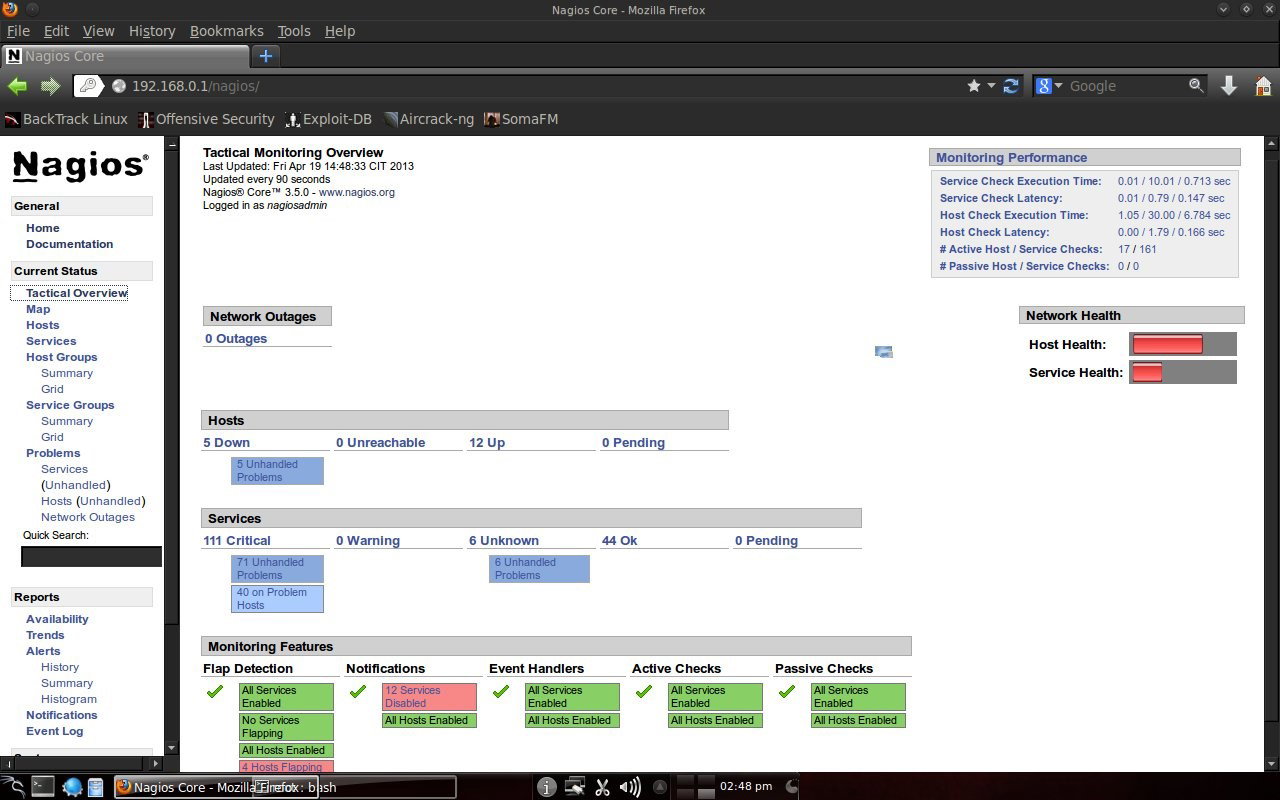Reload the Nagios page
Screen dimensions: 1280x800
pos(1011,86)
